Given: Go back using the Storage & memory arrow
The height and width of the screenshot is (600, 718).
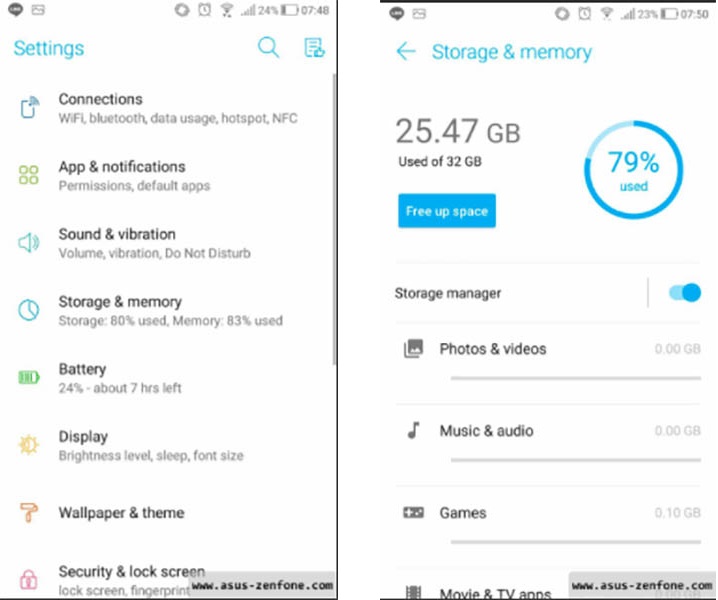Looking at the screenshot, I should point(406,51).
